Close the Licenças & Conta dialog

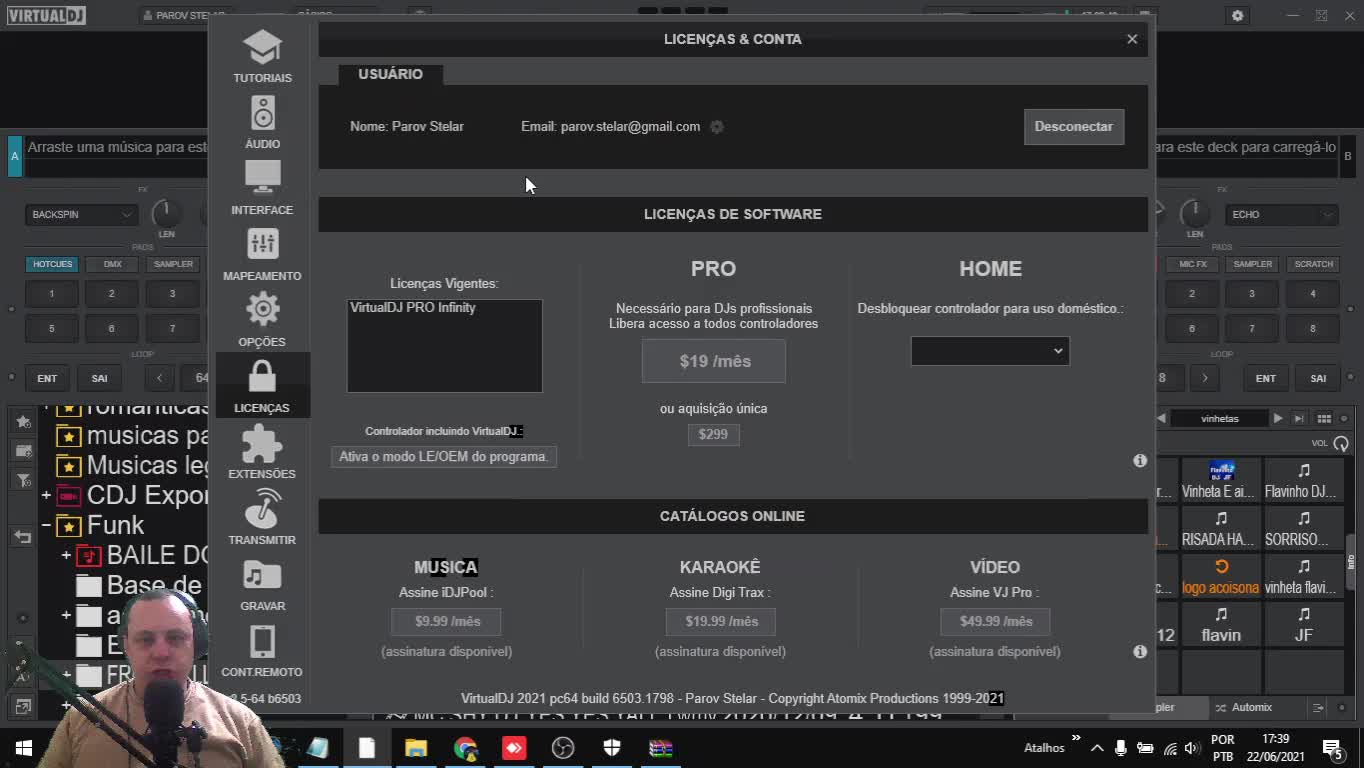[1132, 39]
